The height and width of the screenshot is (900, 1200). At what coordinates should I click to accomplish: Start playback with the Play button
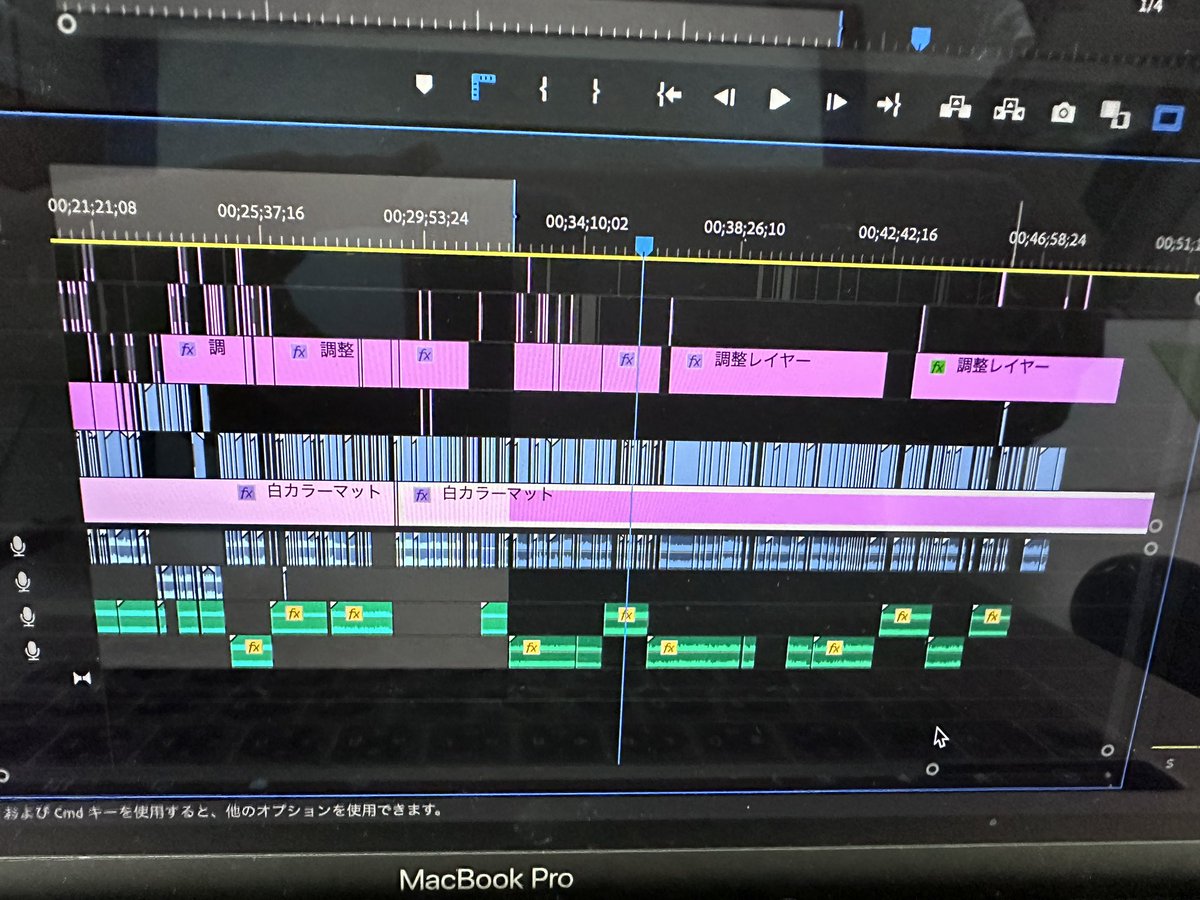779,99
